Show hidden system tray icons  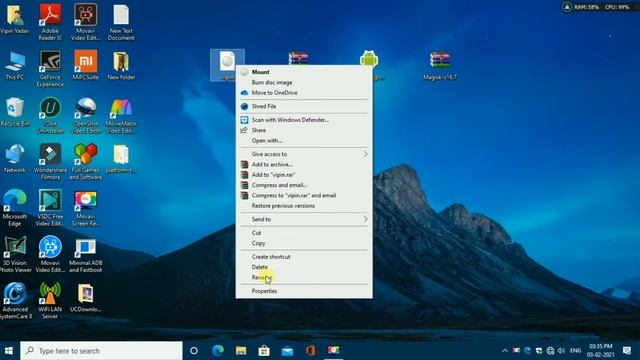click(x=505, y=351)
